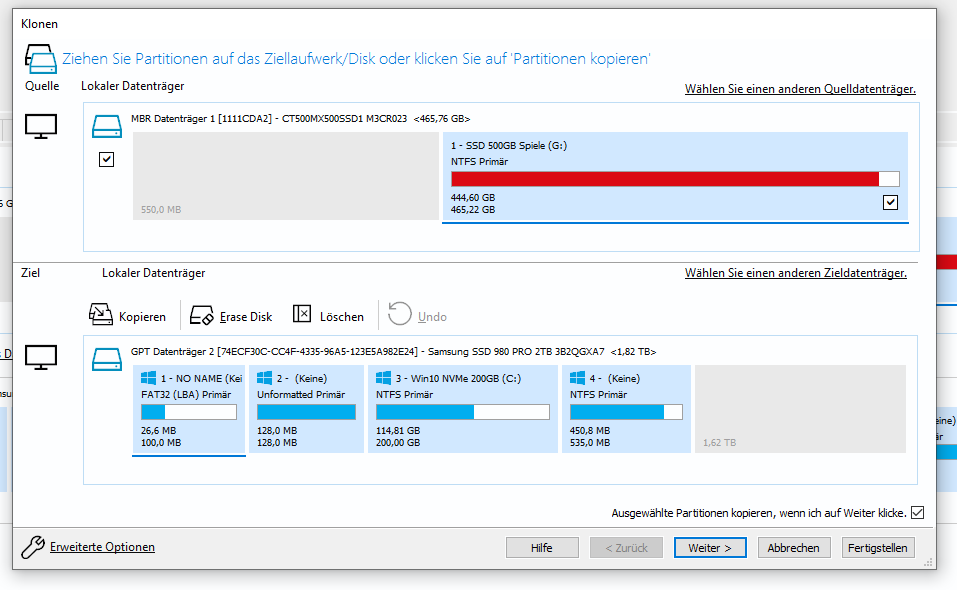Click the Hilfe button
Screen dimensions: 957x590
pos(542,548)
